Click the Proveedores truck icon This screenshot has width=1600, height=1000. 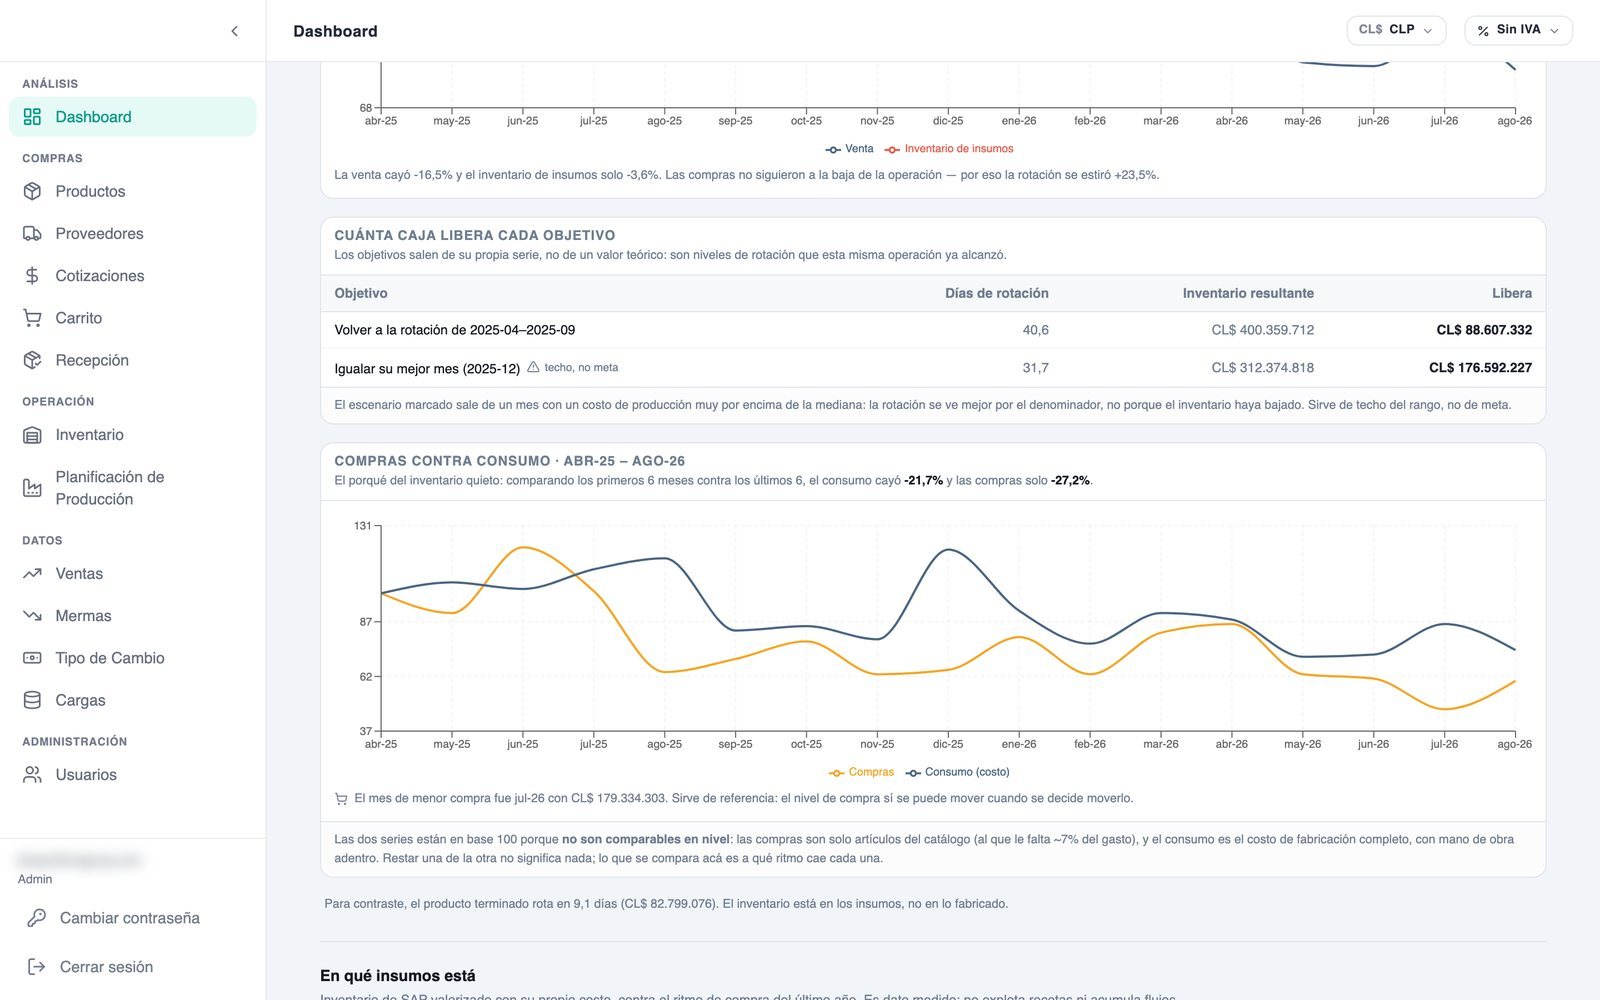click(x=32, y=233)
